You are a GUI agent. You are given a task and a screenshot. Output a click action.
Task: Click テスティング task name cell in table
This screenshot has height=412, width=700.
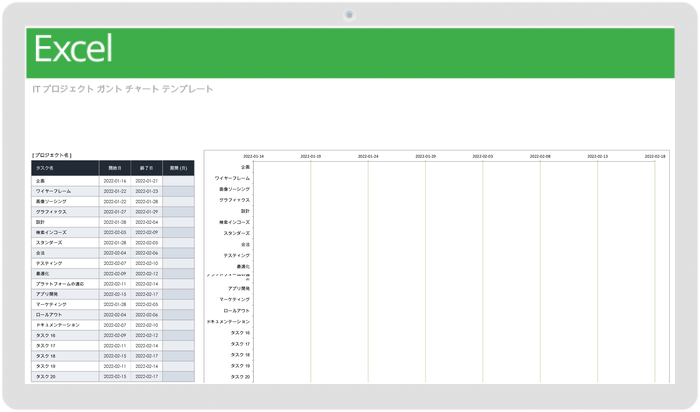pos(65,263)
